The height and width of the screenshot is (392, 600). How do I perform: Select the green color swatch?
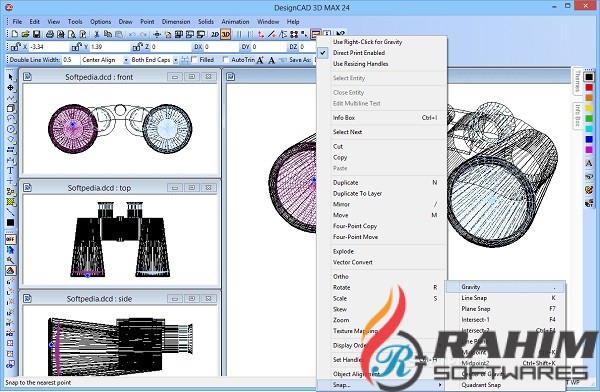click(x=589, y=119)
